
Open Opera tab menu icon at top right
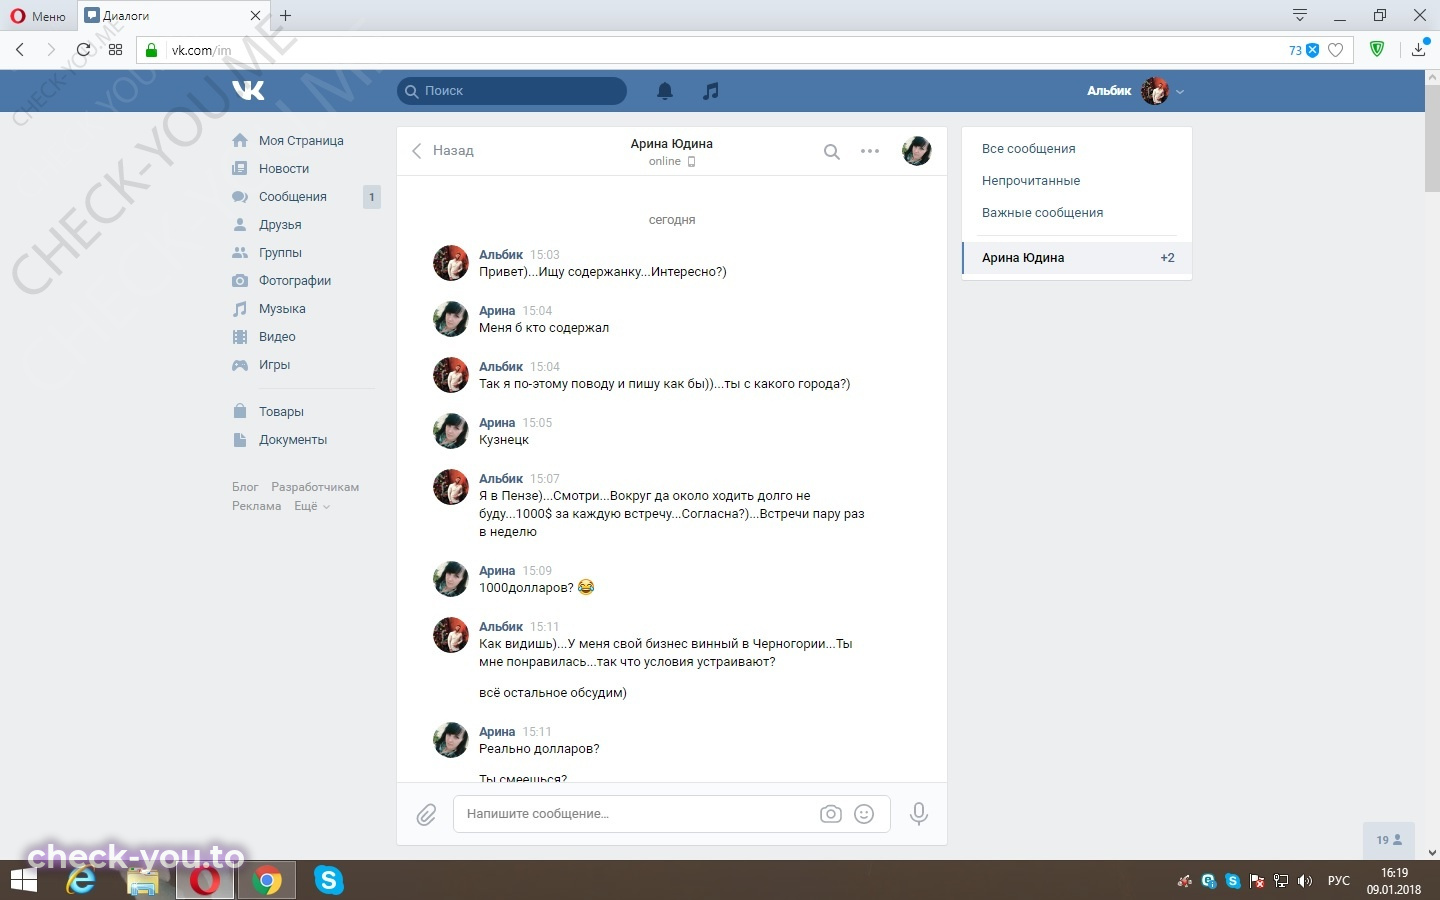pyautogui.click(x=1300, y=15)
